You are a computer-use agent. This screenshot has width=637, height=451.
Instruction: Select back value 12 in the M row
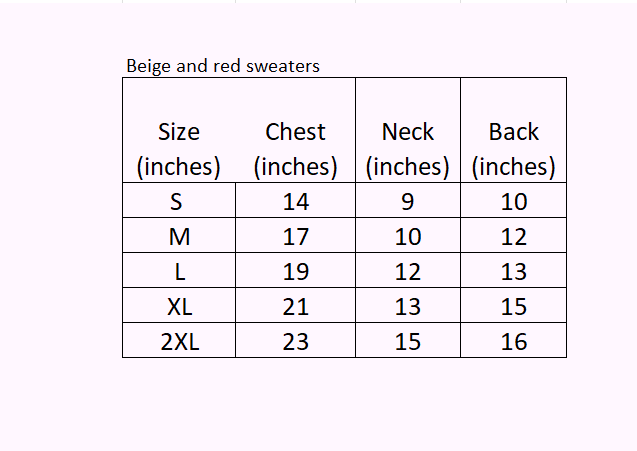point(514,237)
